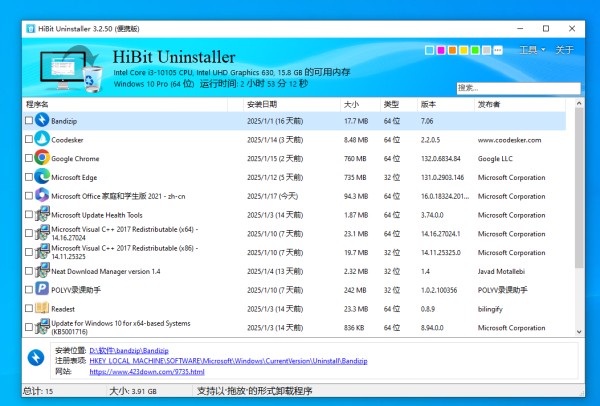Sort by 版本 column header
The image size is (600, 406).
point(445,104)
